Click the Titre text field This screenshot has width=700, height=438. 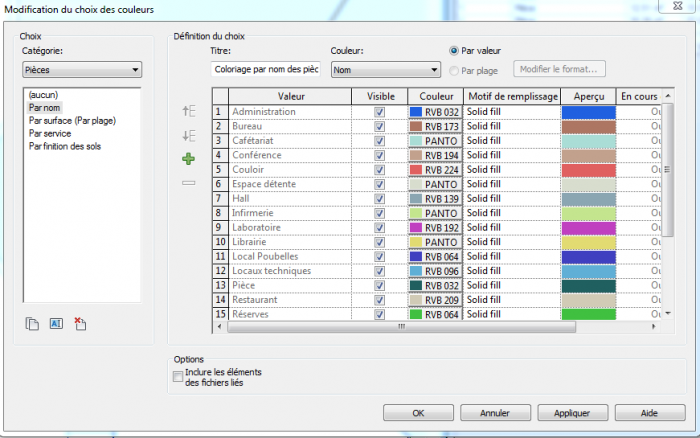265,70
